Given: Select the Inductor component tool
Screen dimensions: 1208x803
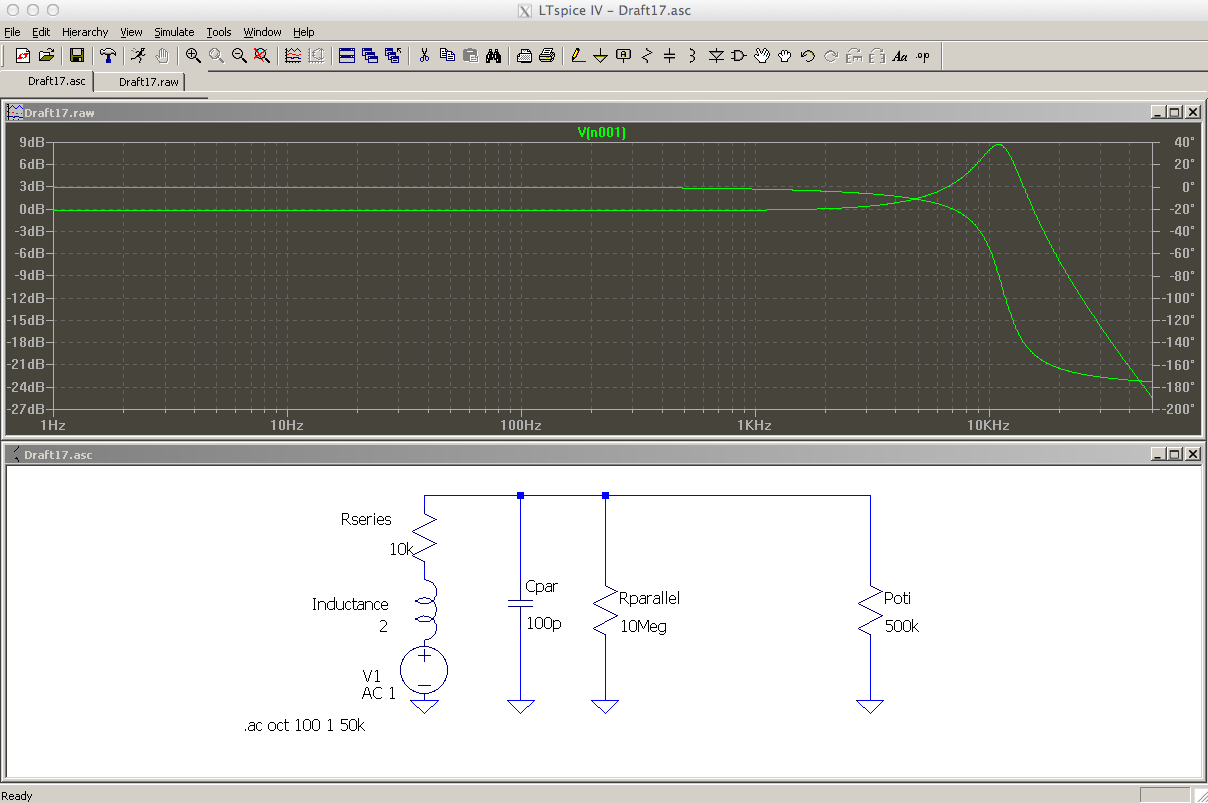Looking at the screenshot, I should tap(692, 56).
